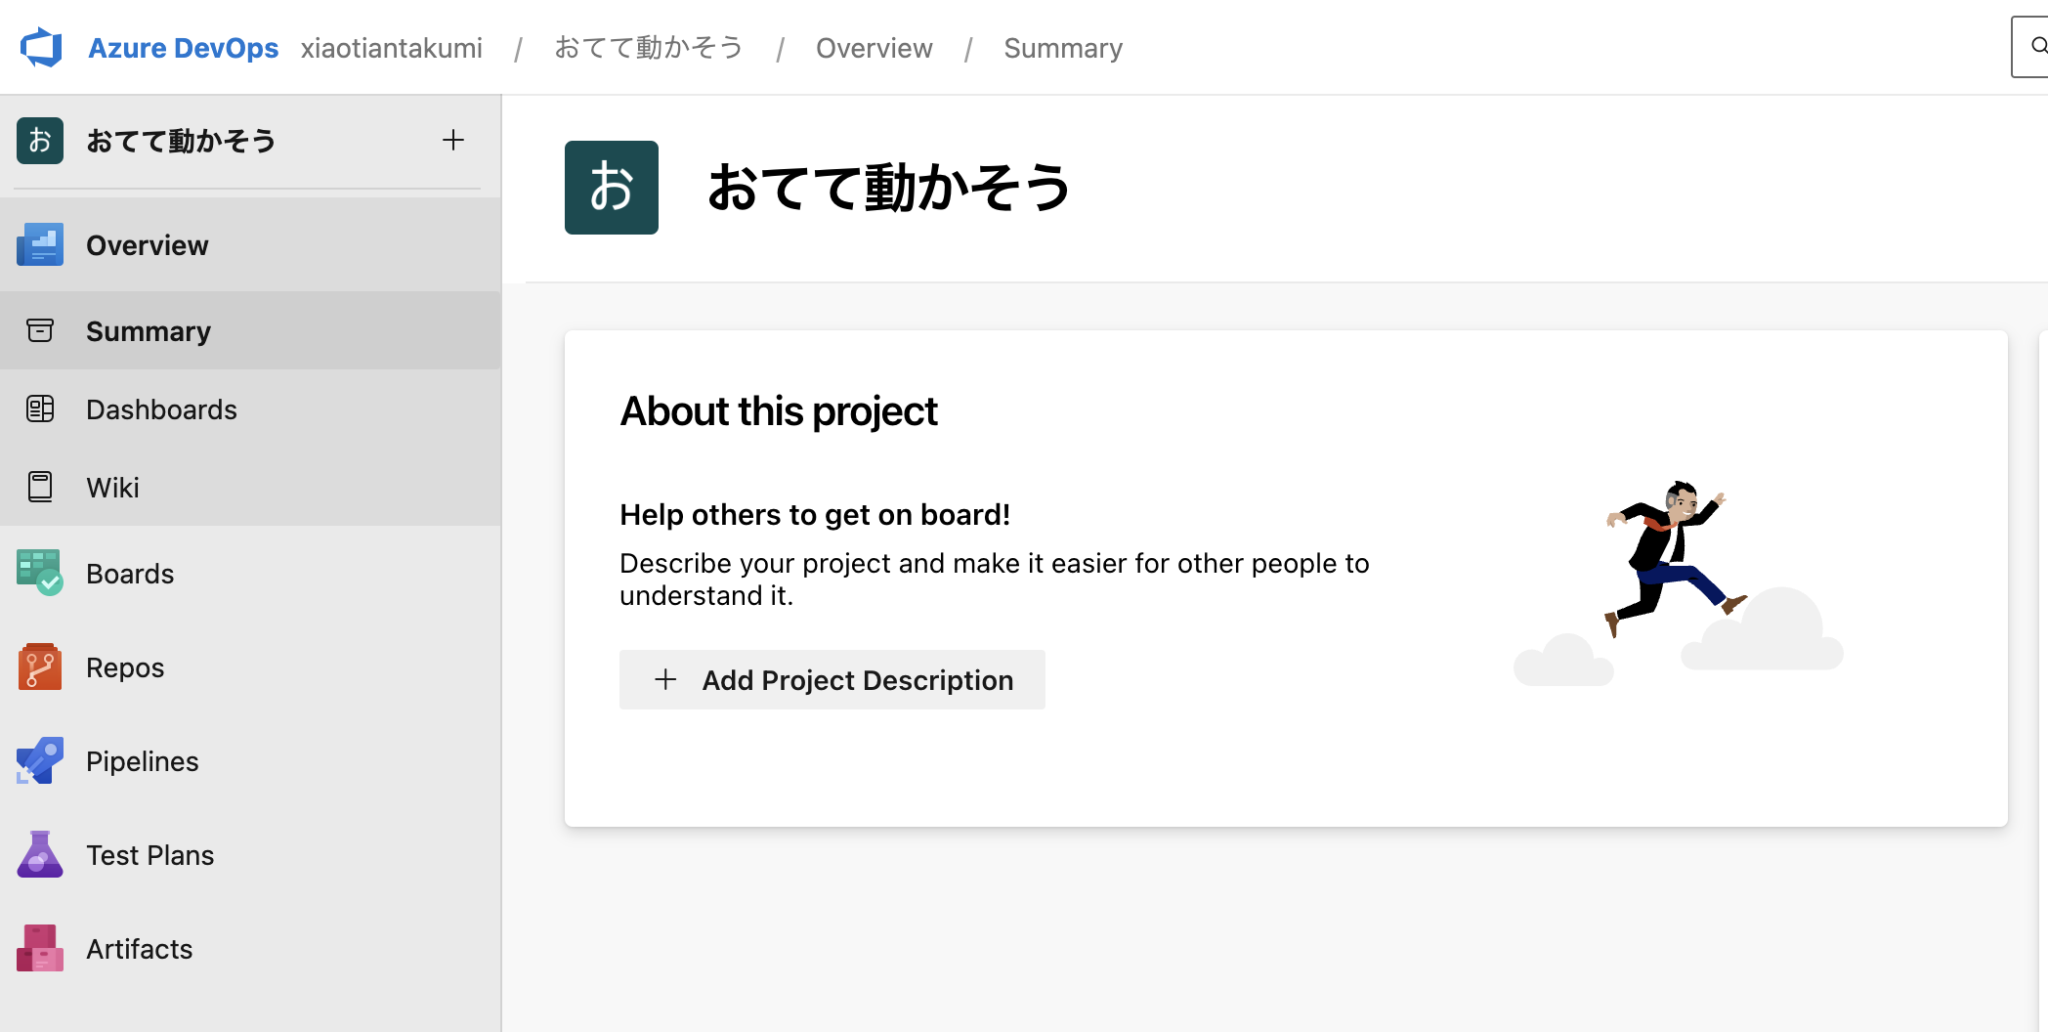This screenshot has height=1032, width=2048.
Task: Click the plus icon beside project name
Action: pyautogui.click(x=453, y=140)
